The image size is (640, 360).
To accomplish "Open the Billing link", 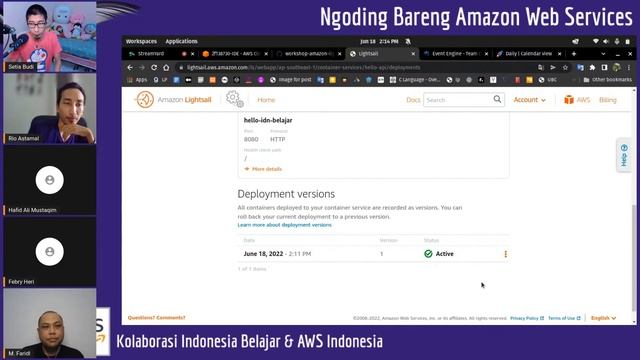I will pos(608,100).
